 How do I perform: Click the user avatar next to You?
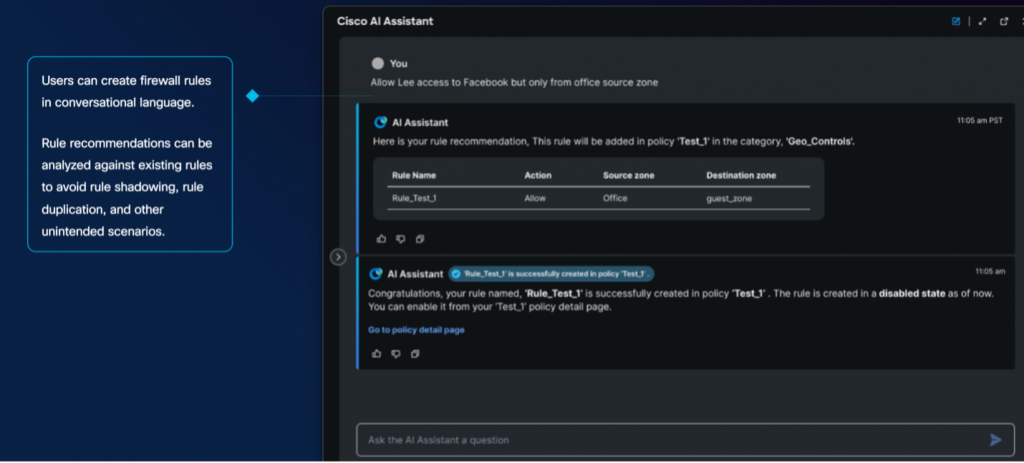377,63
